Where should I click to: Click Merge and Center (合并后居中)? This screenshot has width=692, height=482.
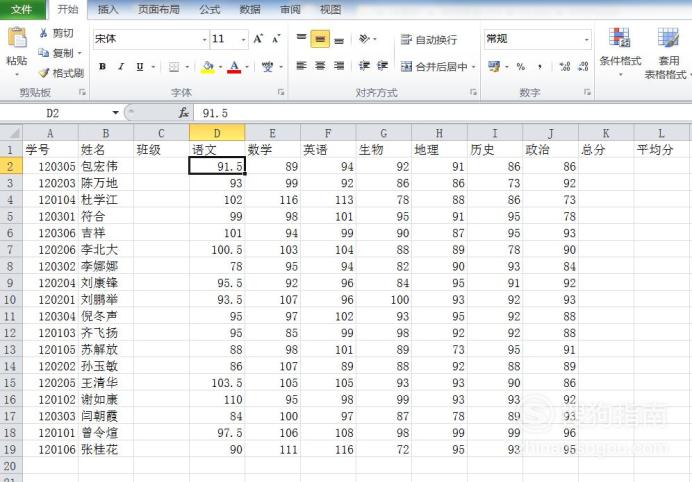434,67
